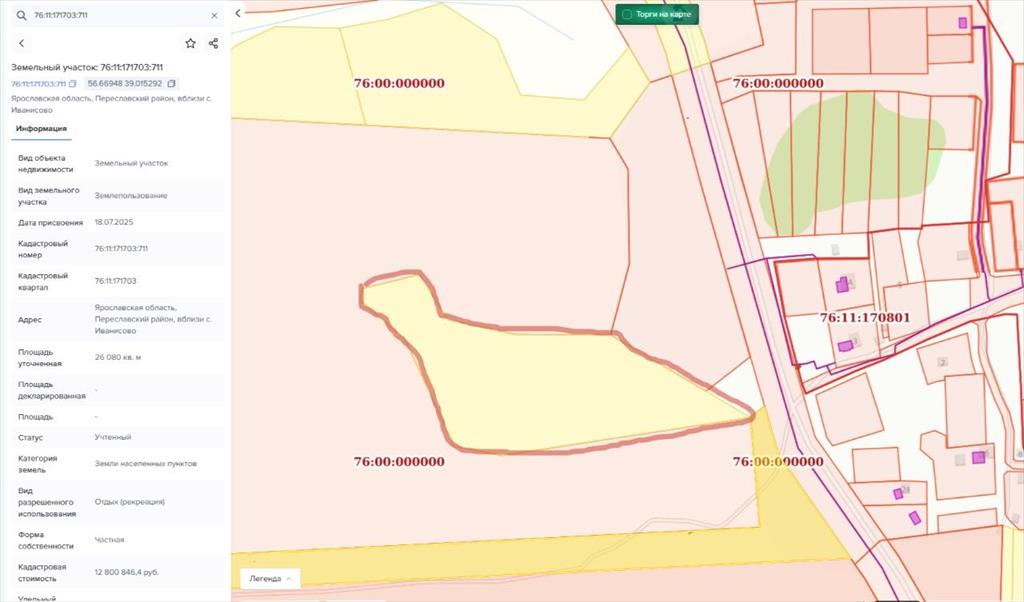Viewport: 1024px width, 602px height.
Task: Click the cadastral number link under the title
Action: [x=38, y=84]
